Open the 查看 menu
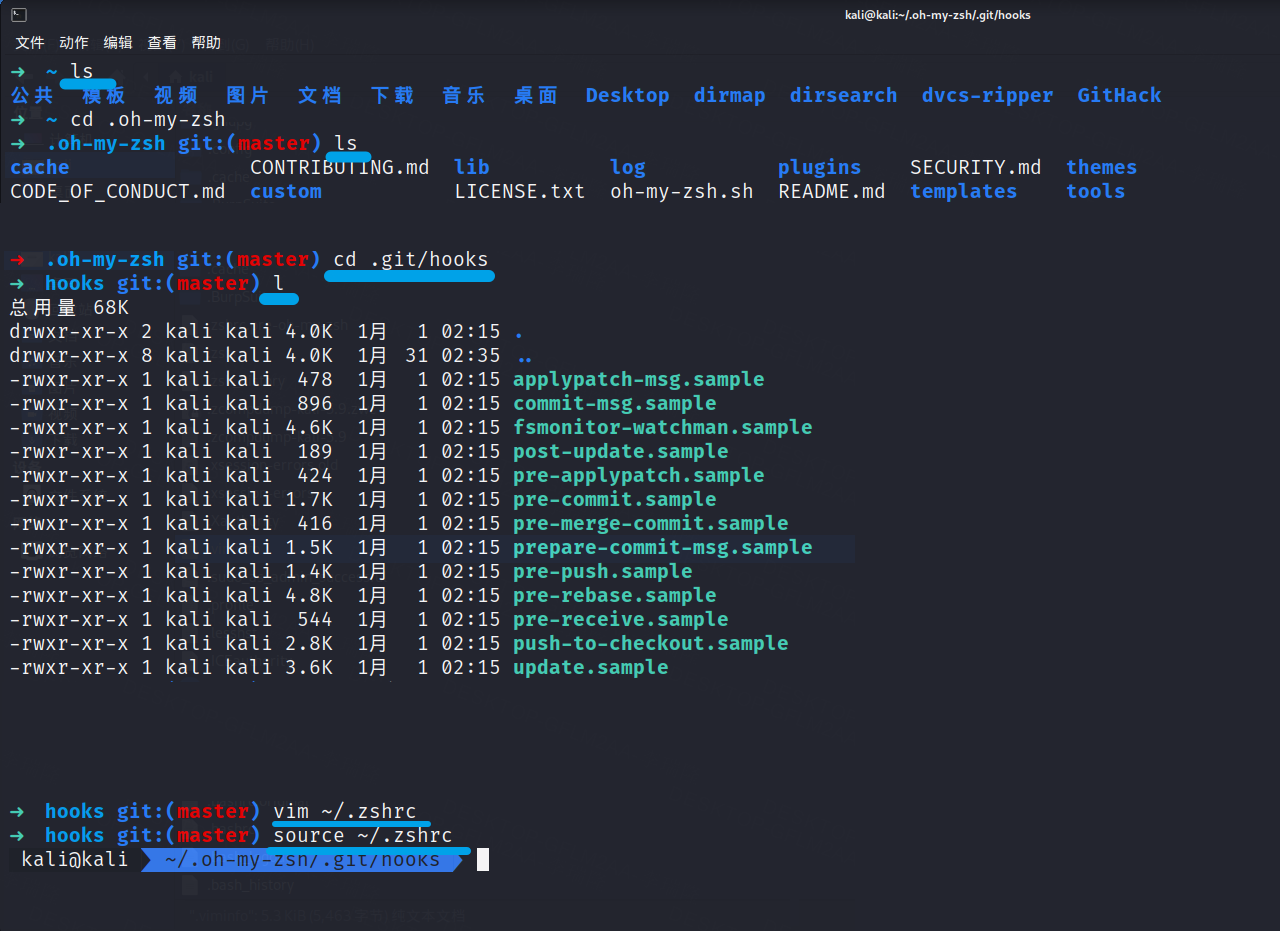The height and width of the screenshot is (931, 1280). coord(162,42)
